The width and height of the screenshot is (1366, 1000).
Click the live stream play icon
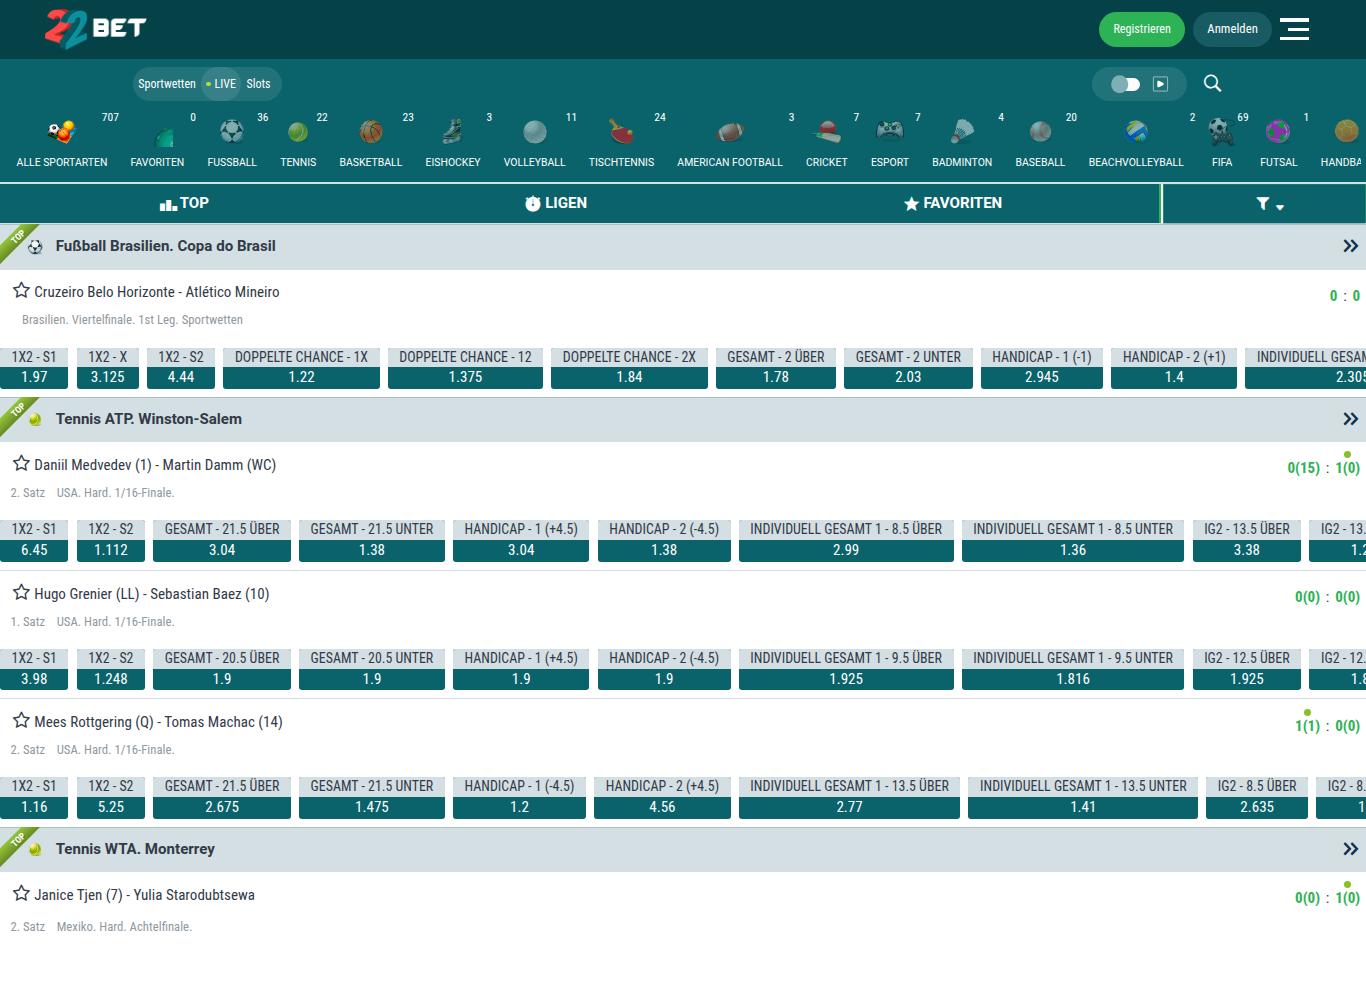point(1160,84)
